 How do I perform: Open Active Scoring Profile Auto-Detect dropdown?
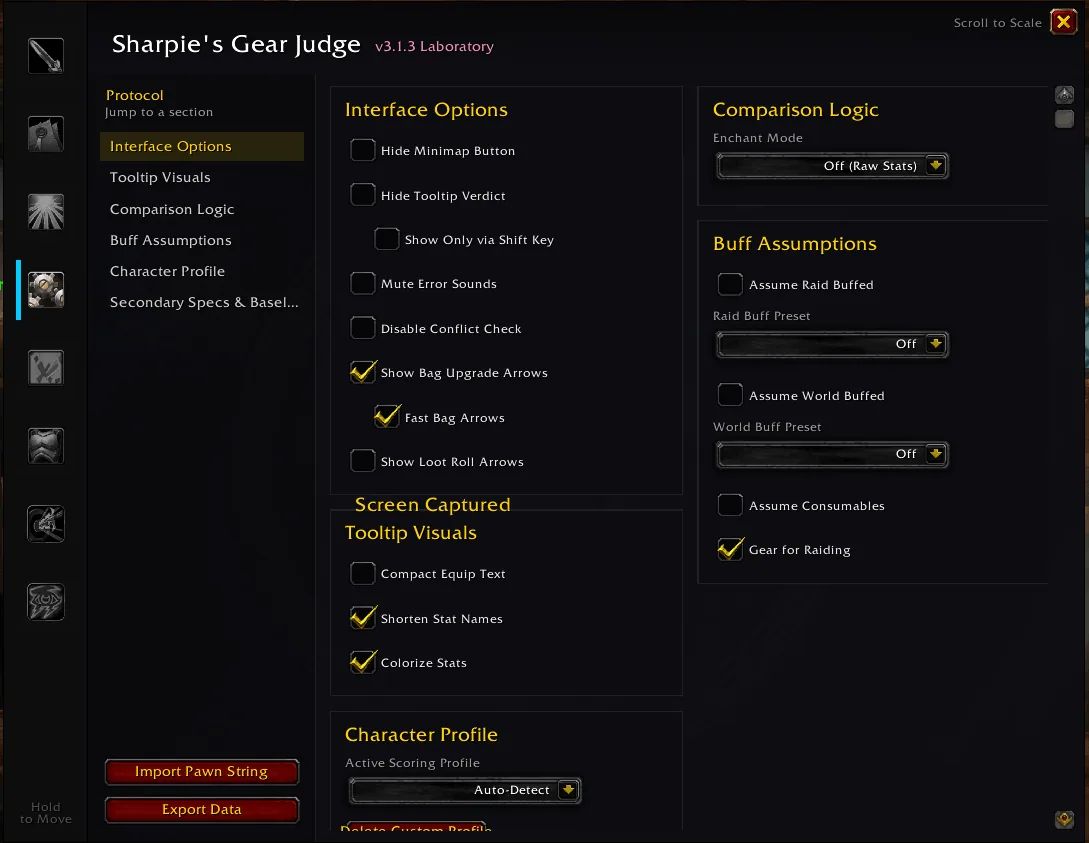pyautogui.click(x=465, y=790)
